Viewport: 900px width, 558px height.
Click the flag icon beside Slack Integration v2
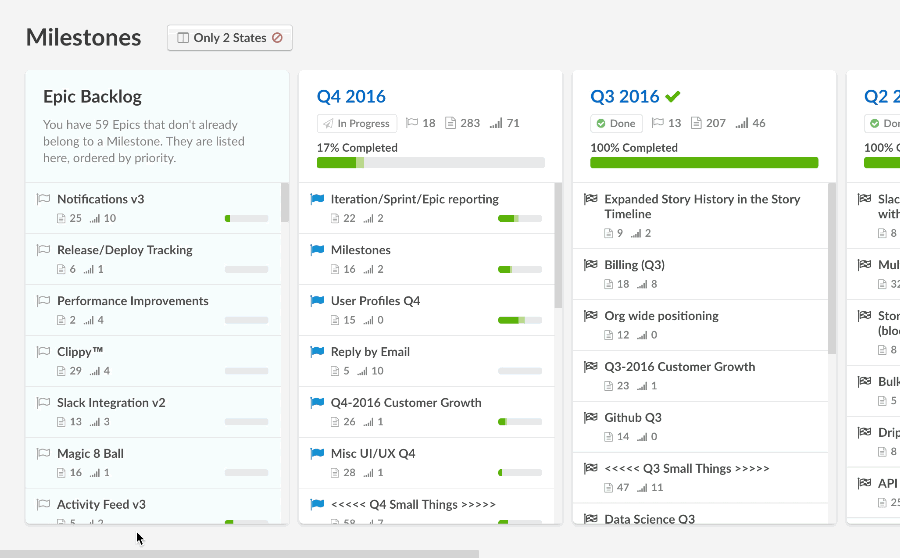43,403
